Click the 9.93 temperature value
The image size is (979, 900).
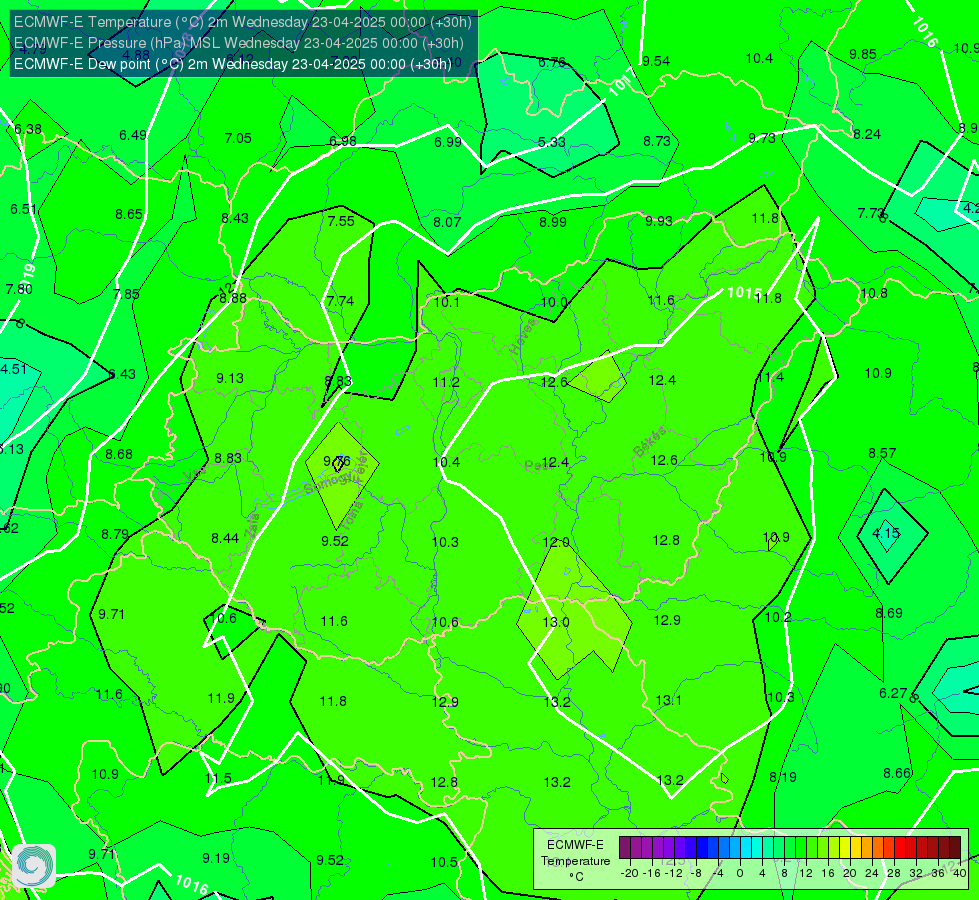(x=659, y=221)
